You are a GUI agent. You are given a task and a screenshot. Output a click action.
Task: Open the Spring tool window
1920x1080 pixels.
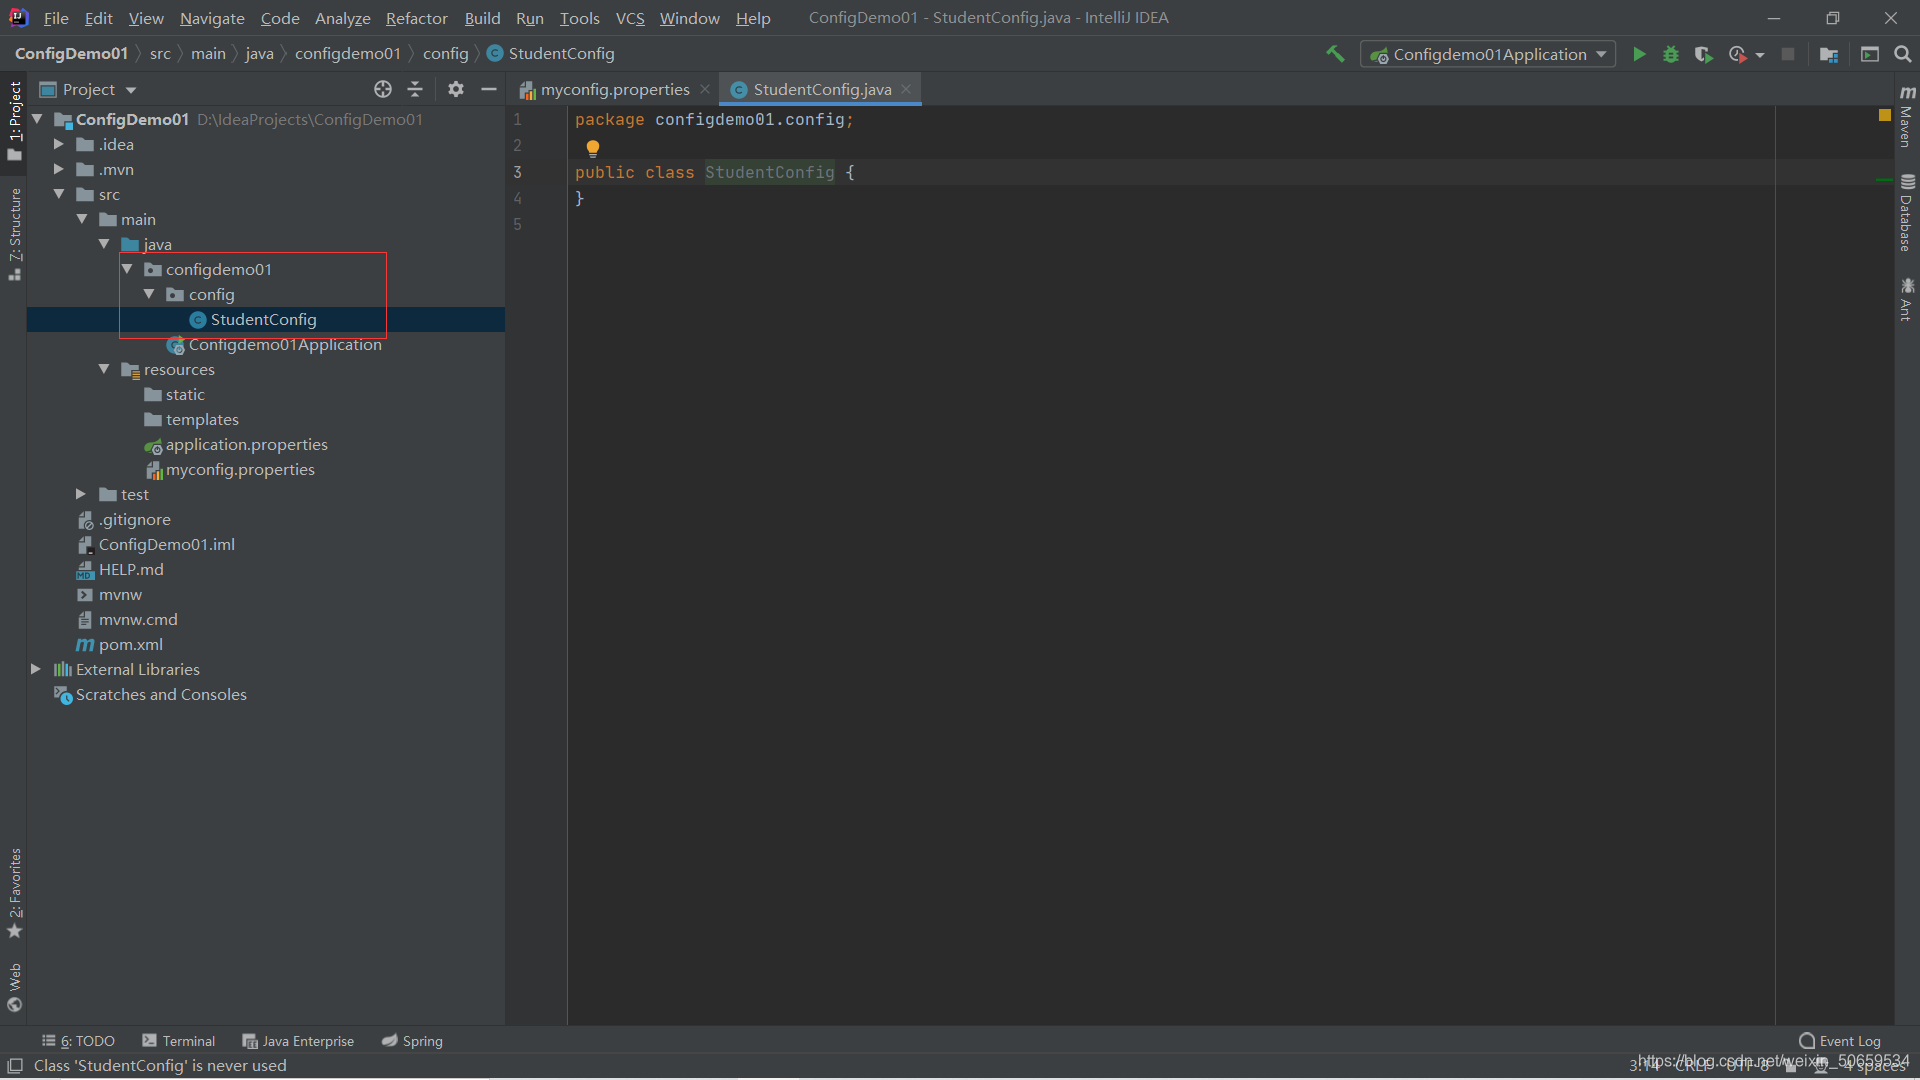click(x=412, y=1041)
